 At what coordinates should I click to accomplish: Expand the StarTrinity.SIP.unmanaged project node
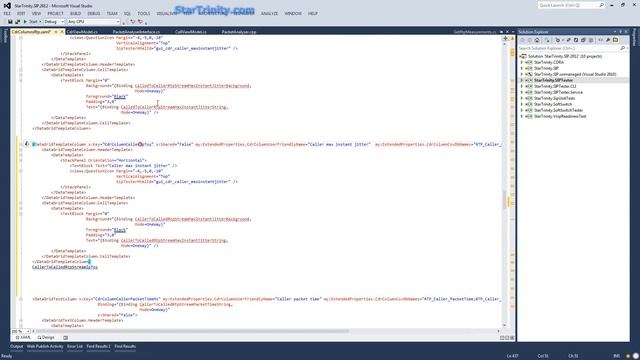[x=522, y=74]
